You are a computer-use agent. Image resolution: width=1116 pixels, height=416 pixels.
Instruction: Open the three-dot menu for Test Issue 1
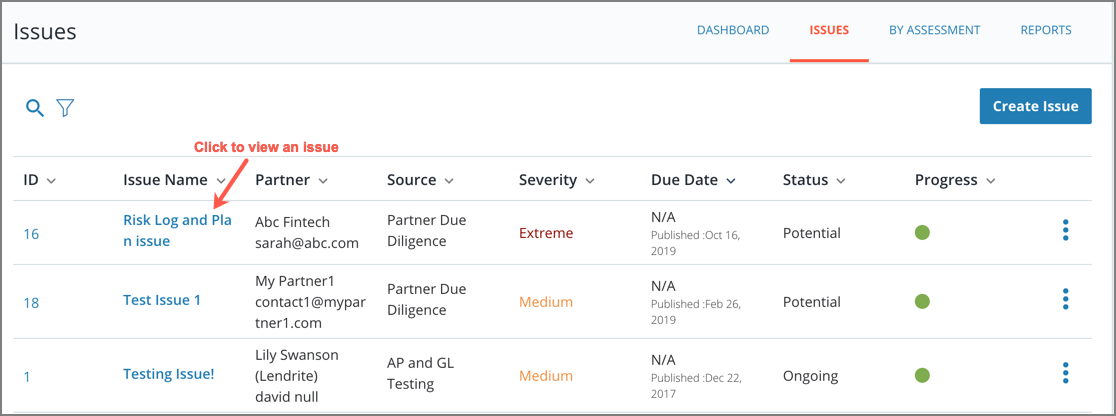(1065, 299)
